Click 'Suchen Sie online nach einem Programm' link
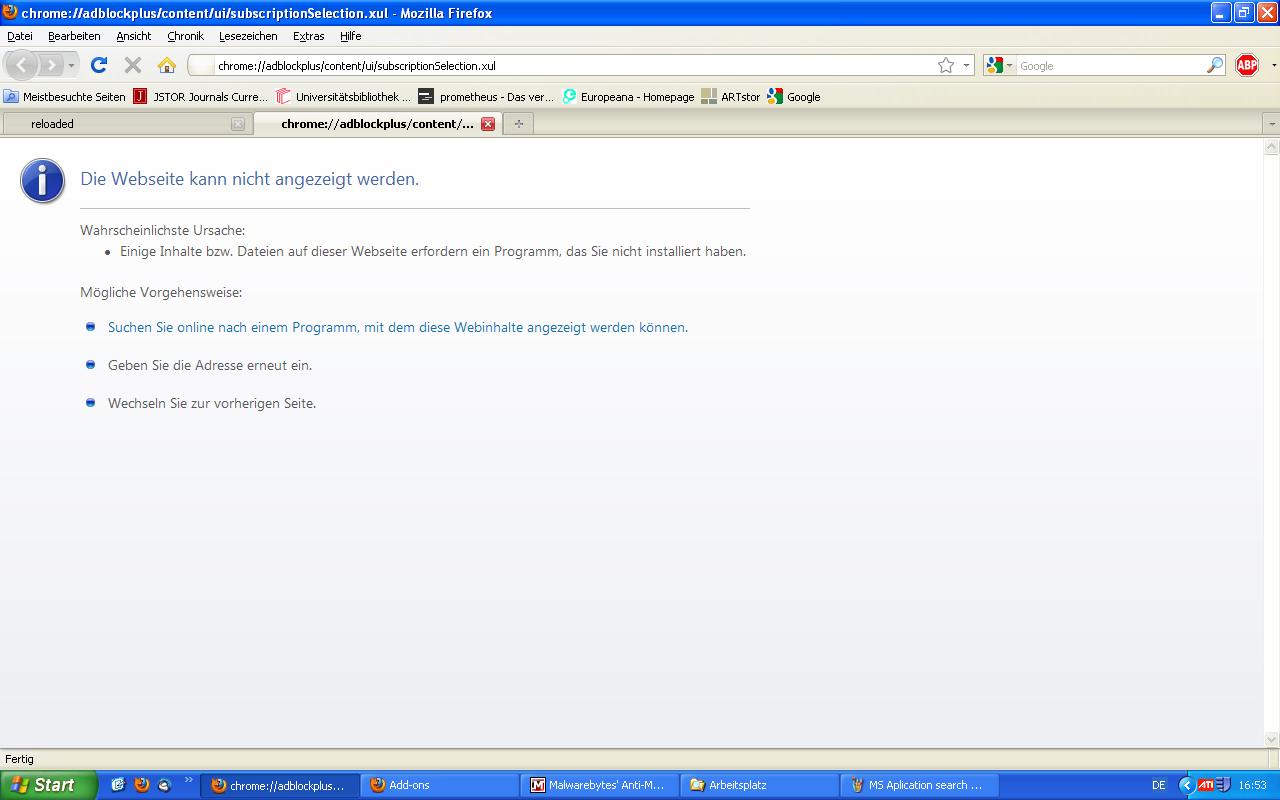This screenshot has width=1280, height=800. click(x=398, y=327)
